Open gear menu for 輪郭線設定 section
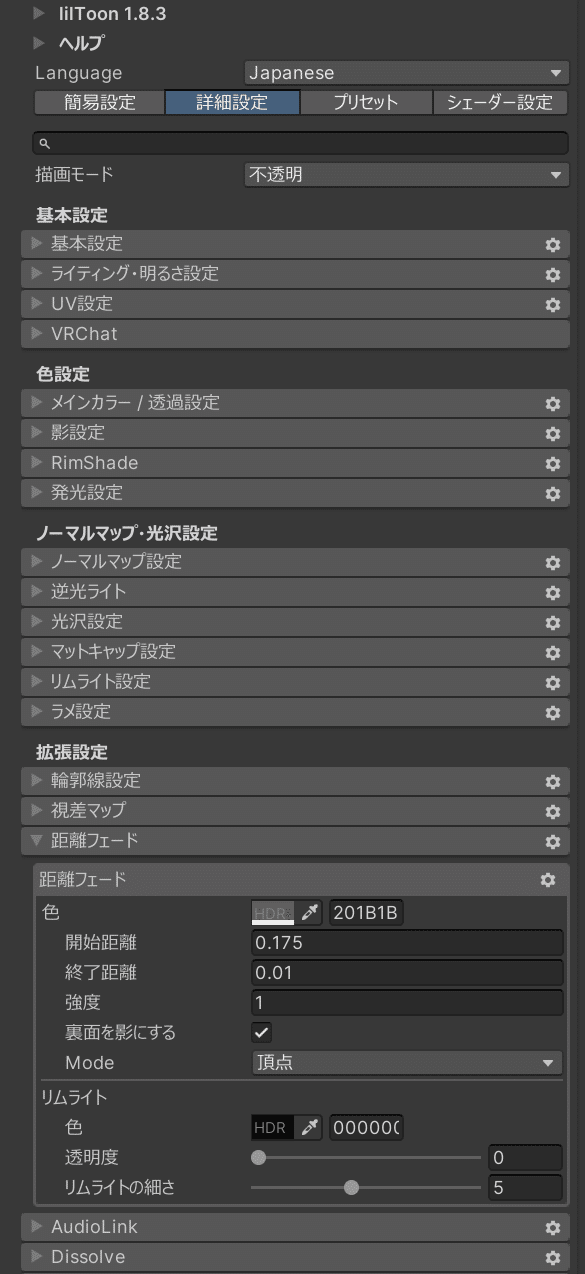 tap(552, 781)
